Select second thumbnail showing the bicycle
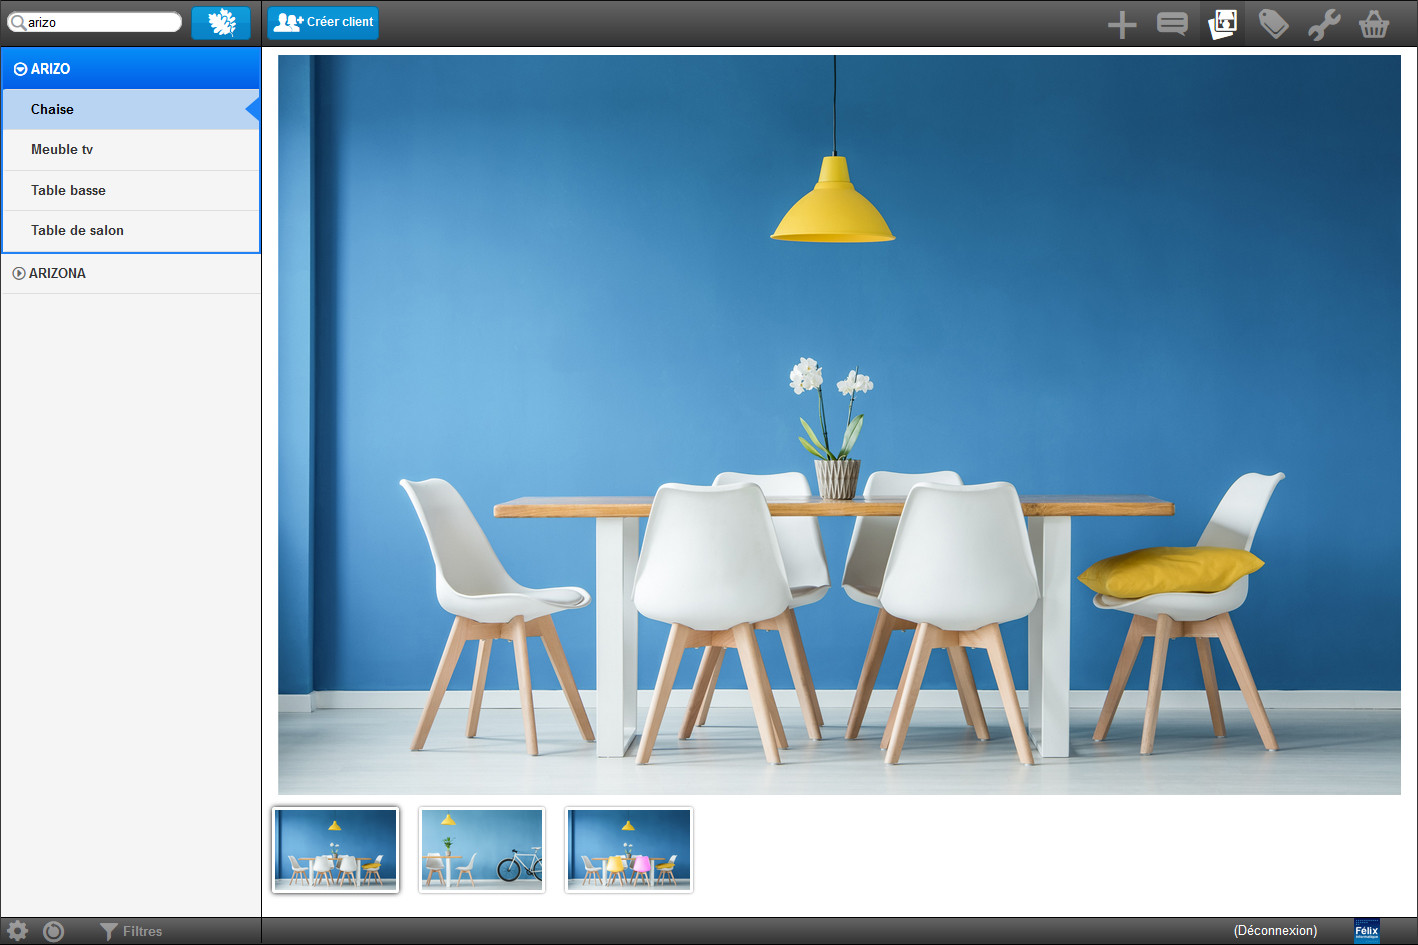The image size is (1418, 945). pyautogui.click(x=482, y=850)
